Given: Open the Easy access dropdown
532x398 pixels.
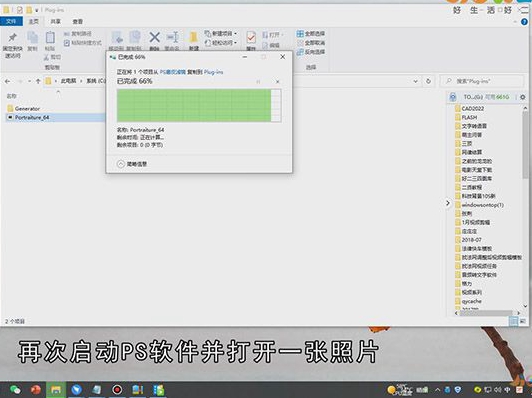Looking at the screenshot, I should pyautogui.click(x=221, y=43).
